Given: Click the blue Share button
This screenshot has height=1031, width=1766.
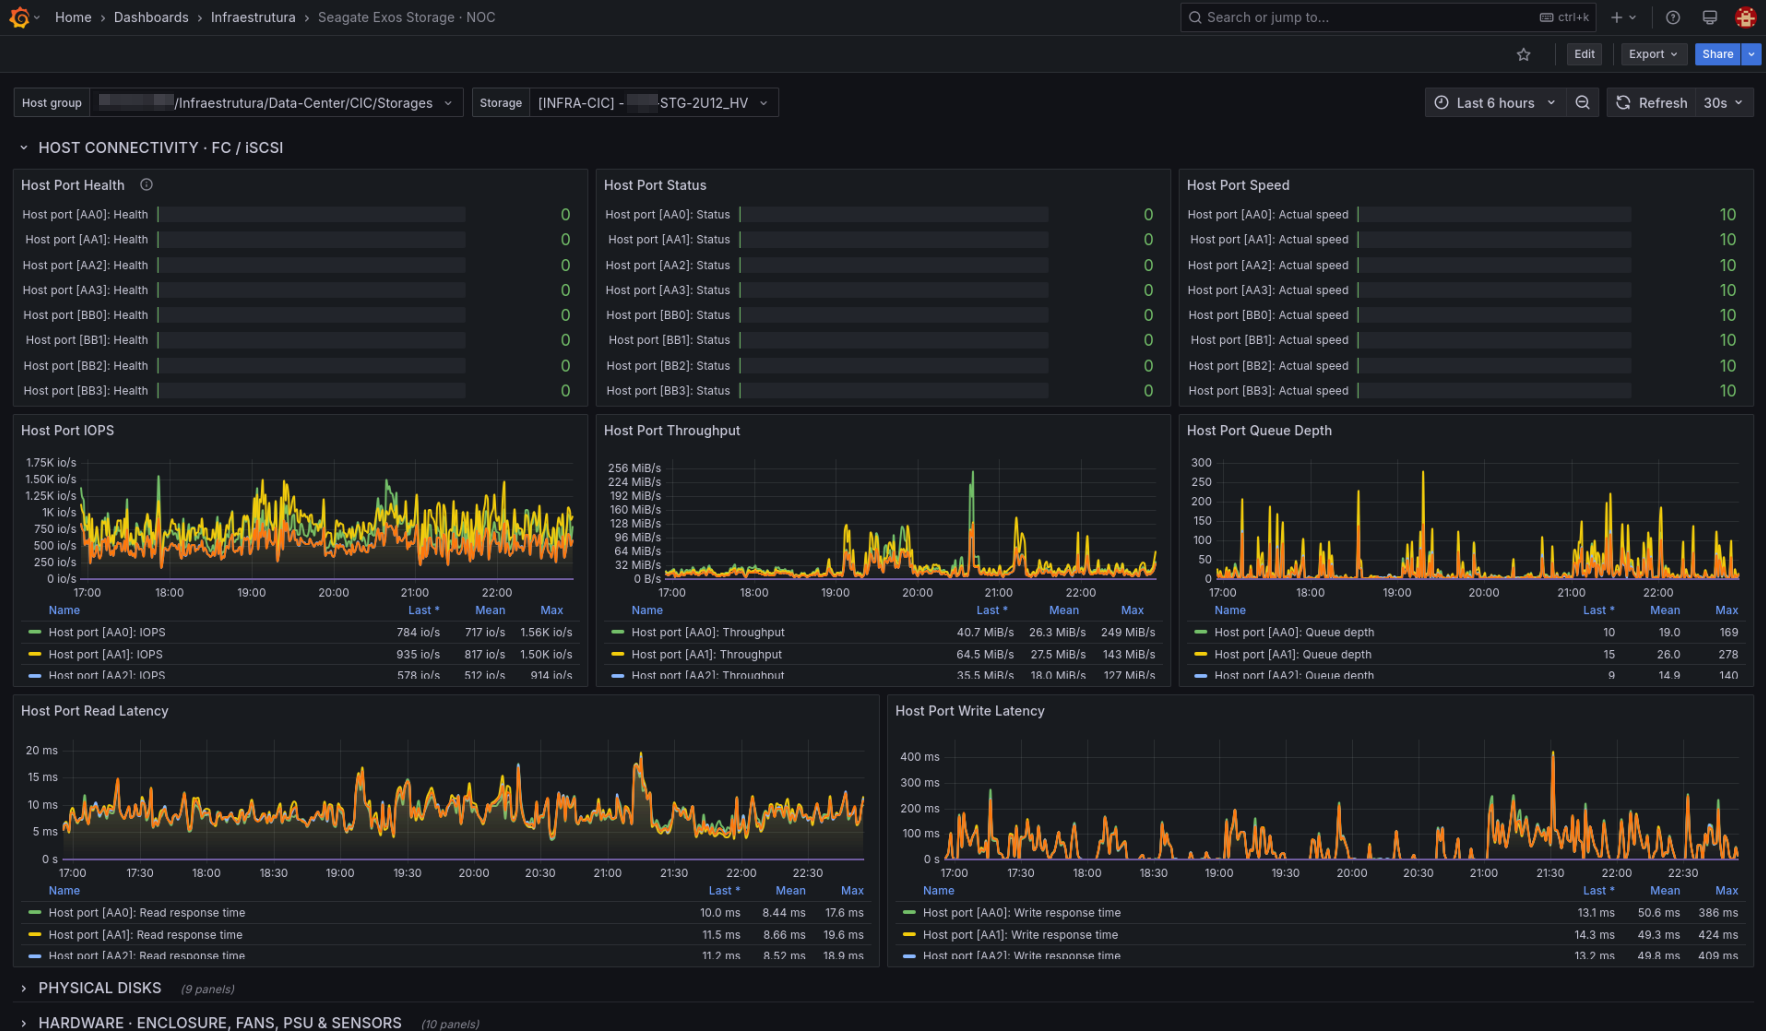Looking at the screenshot, I should 1717,55.
